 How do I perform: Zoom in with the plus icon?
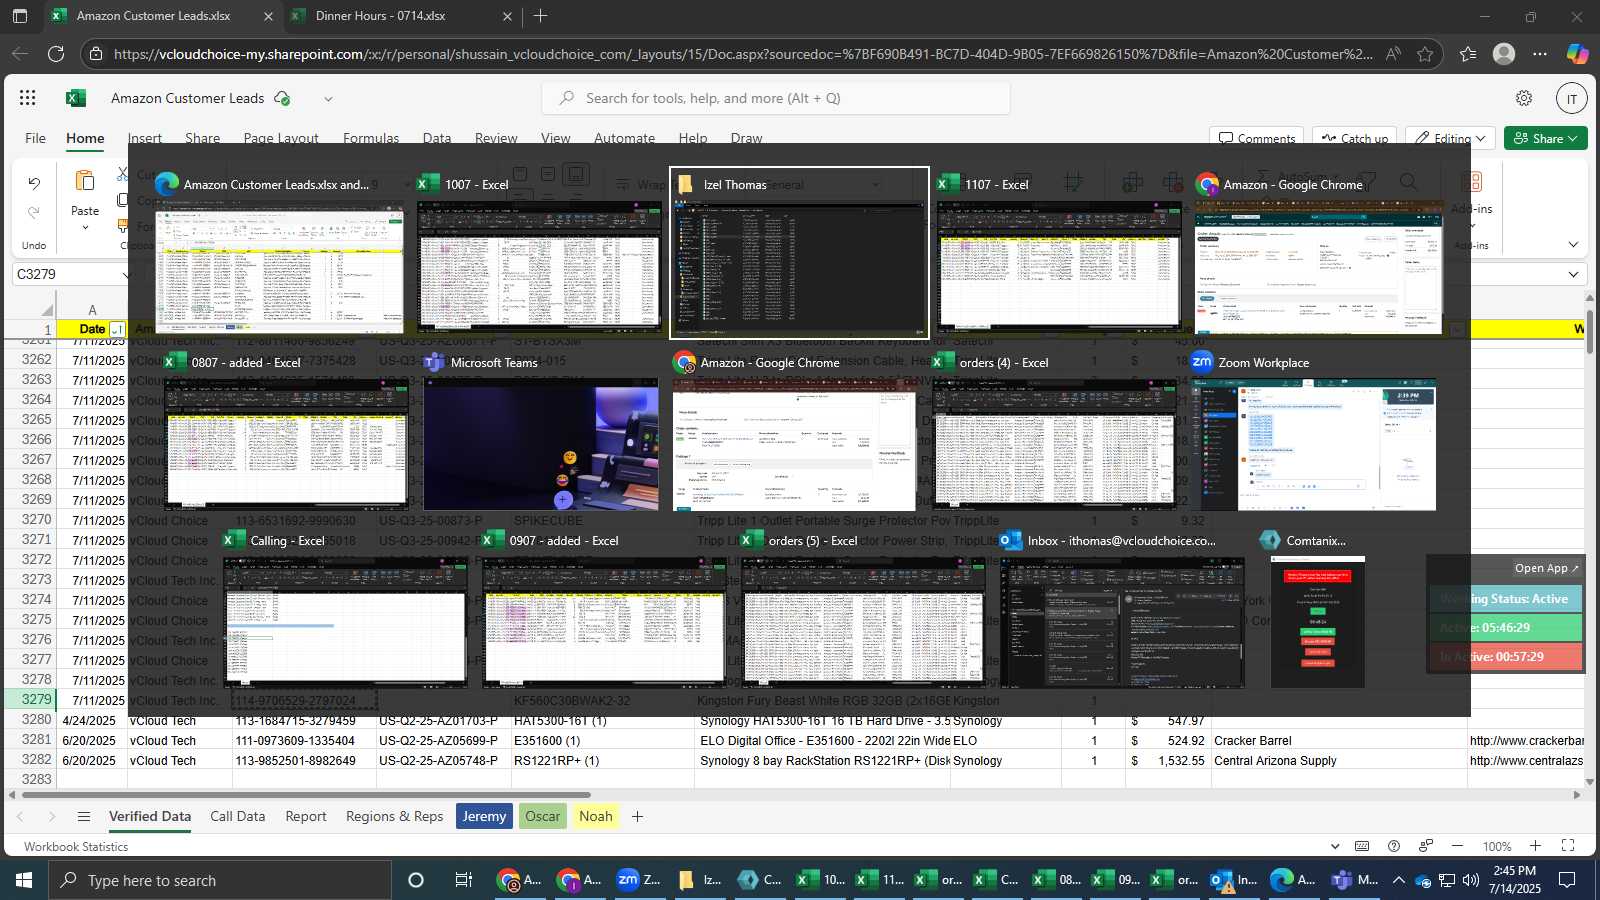[x=1536, y=846]
